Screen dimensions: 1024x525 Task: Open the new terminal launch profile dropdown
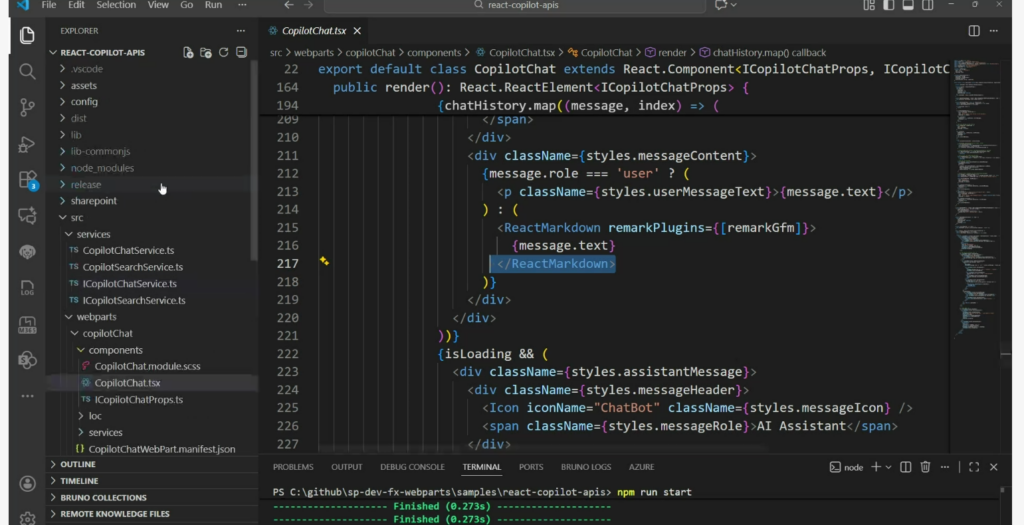click(x=888, y=467)
